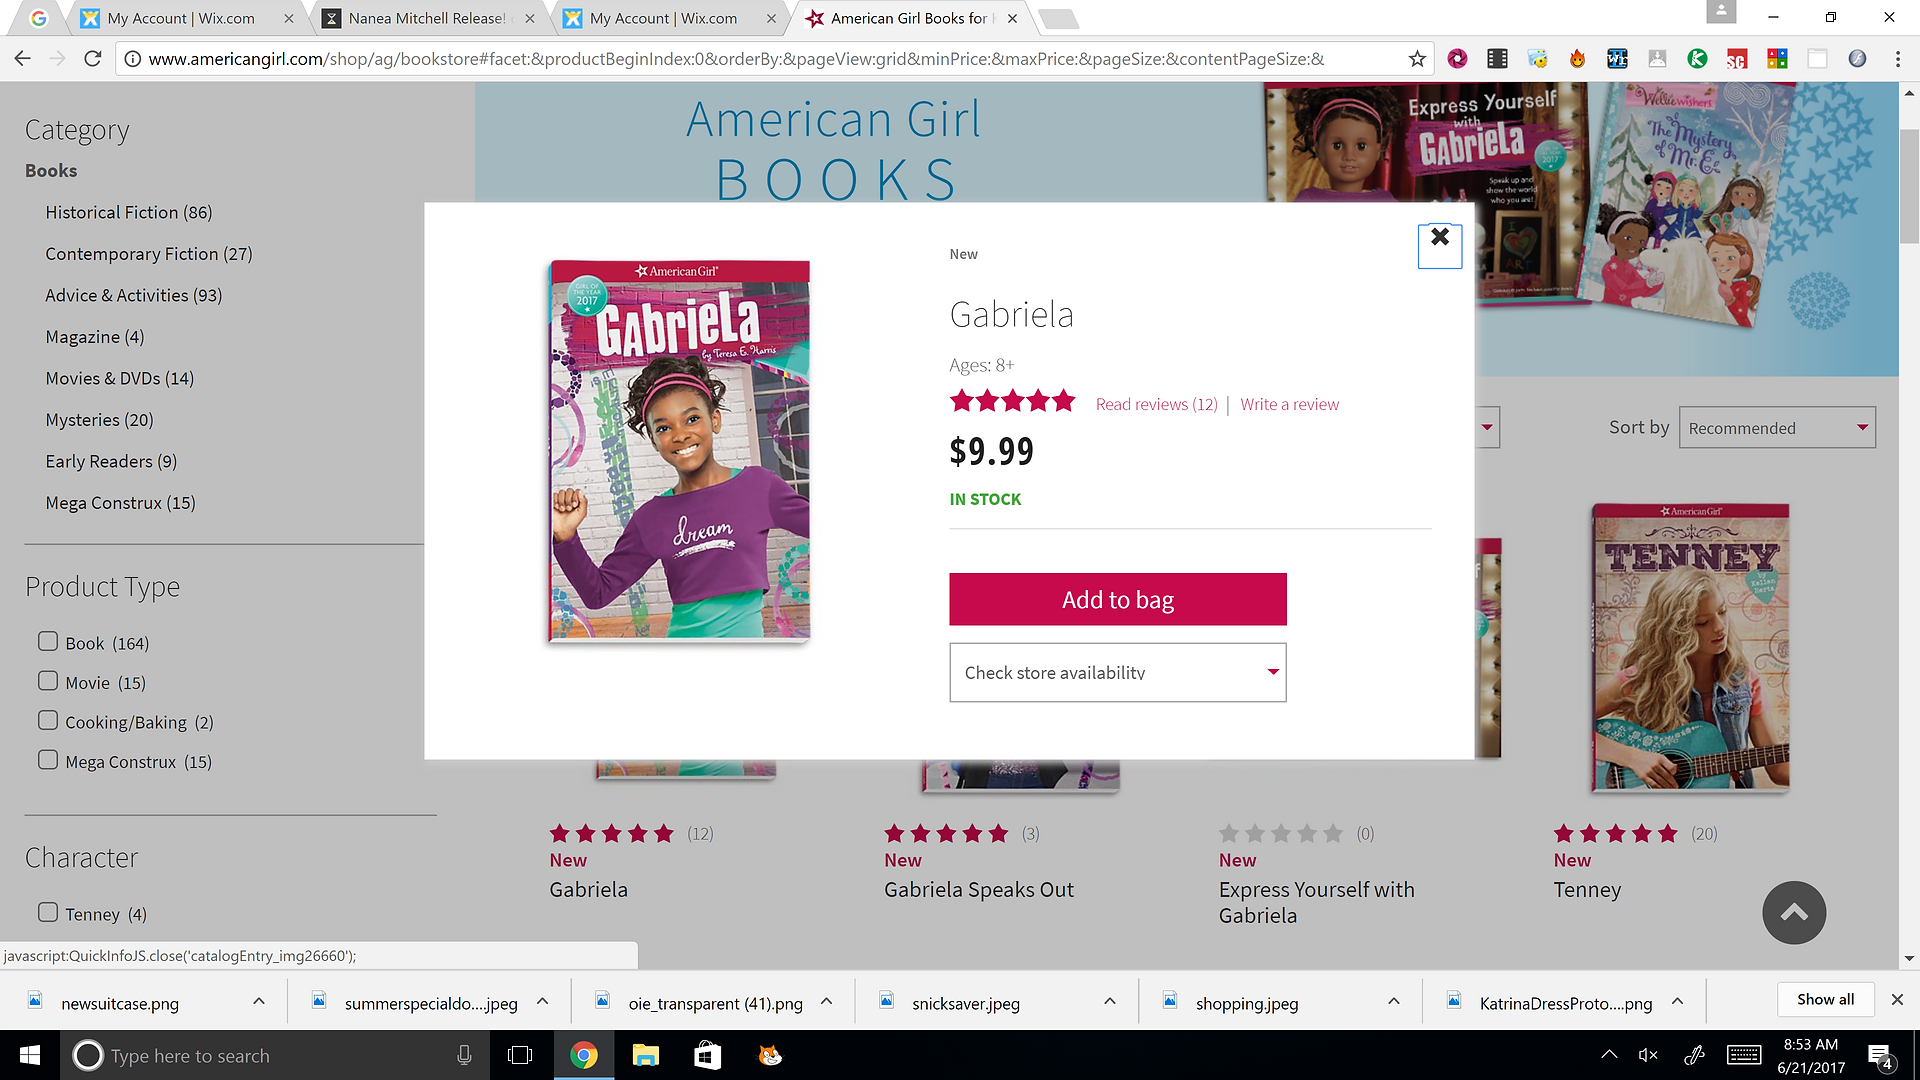
Task: Switch to the Google tab
Action: click(x=38, y=18)
